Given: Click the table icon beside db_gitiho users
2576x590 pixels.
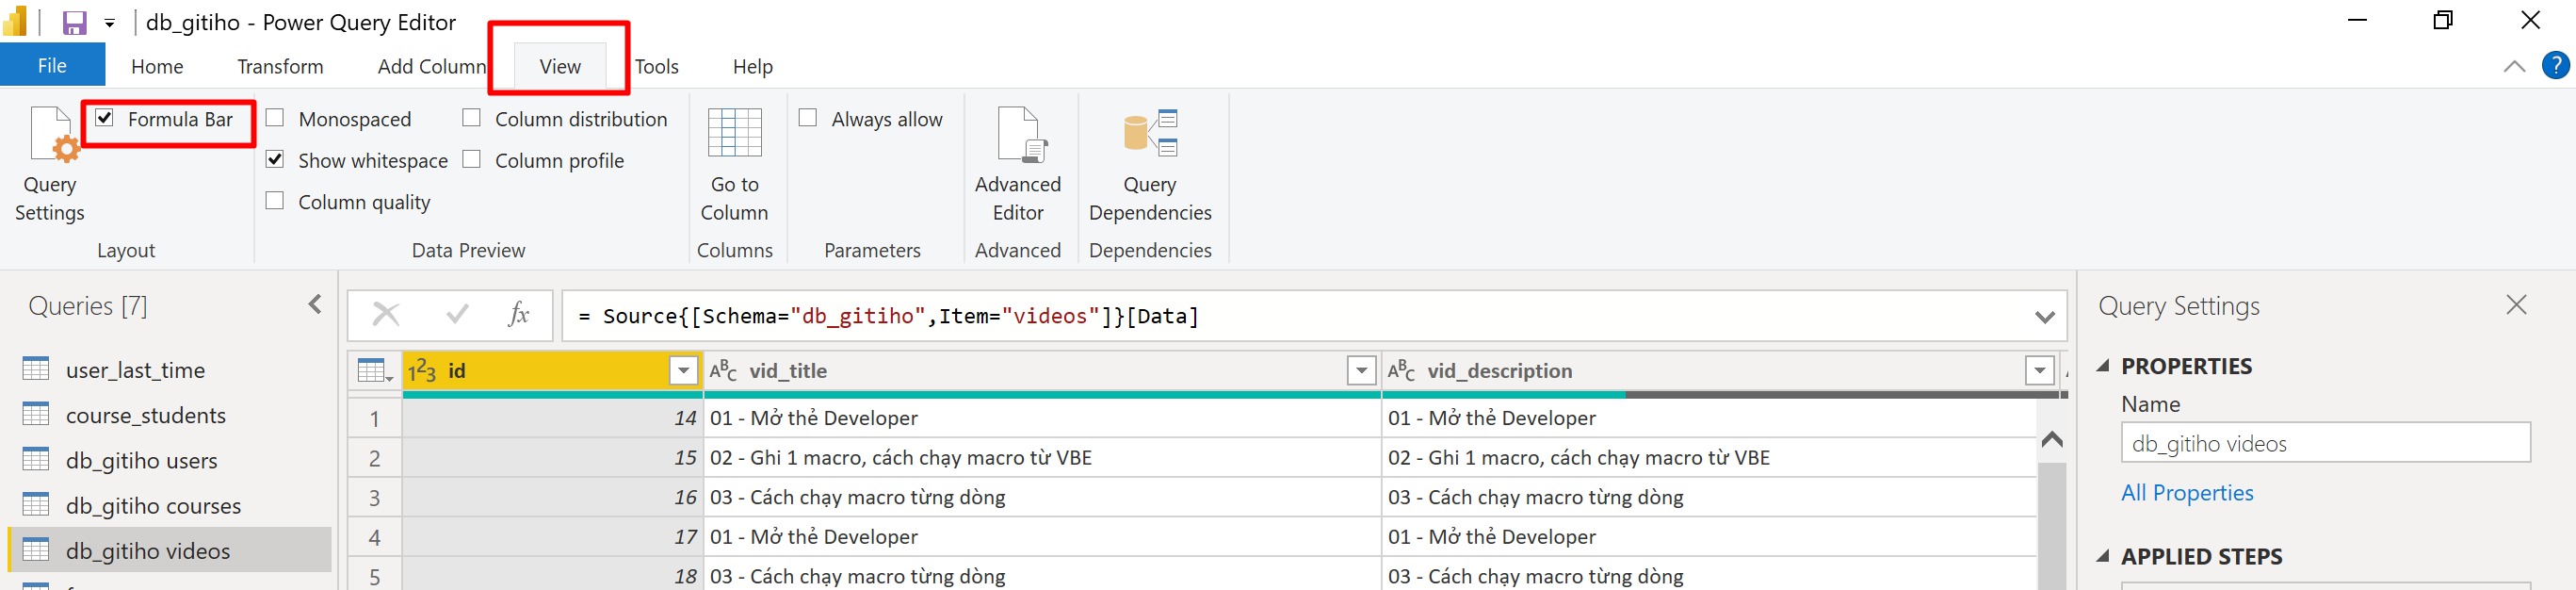Looking at the screenshot, I should 36,459.
